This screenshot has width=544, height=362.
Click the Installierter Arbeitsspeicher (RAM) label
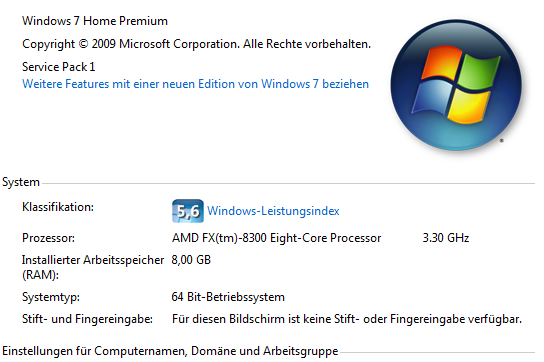(x=93, y=267)
